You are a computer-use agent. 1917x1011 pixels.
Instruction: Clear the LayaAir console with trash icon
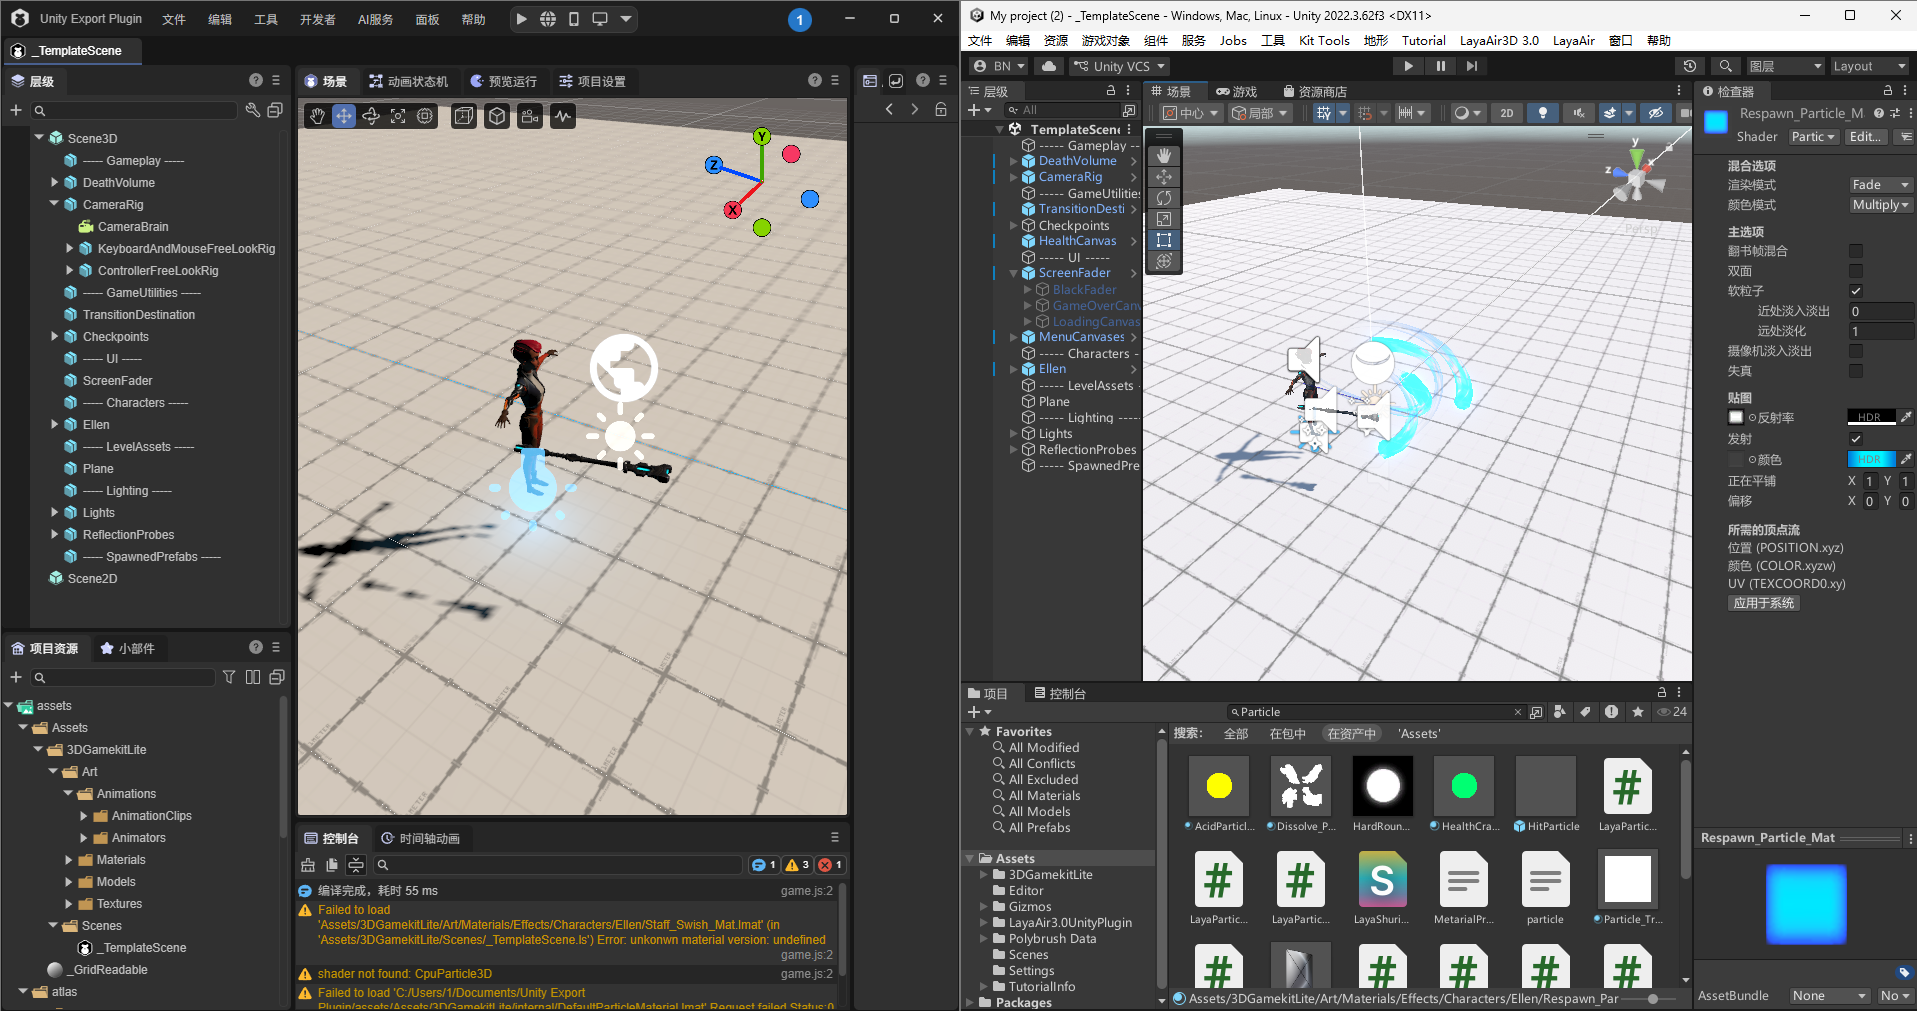308,865
